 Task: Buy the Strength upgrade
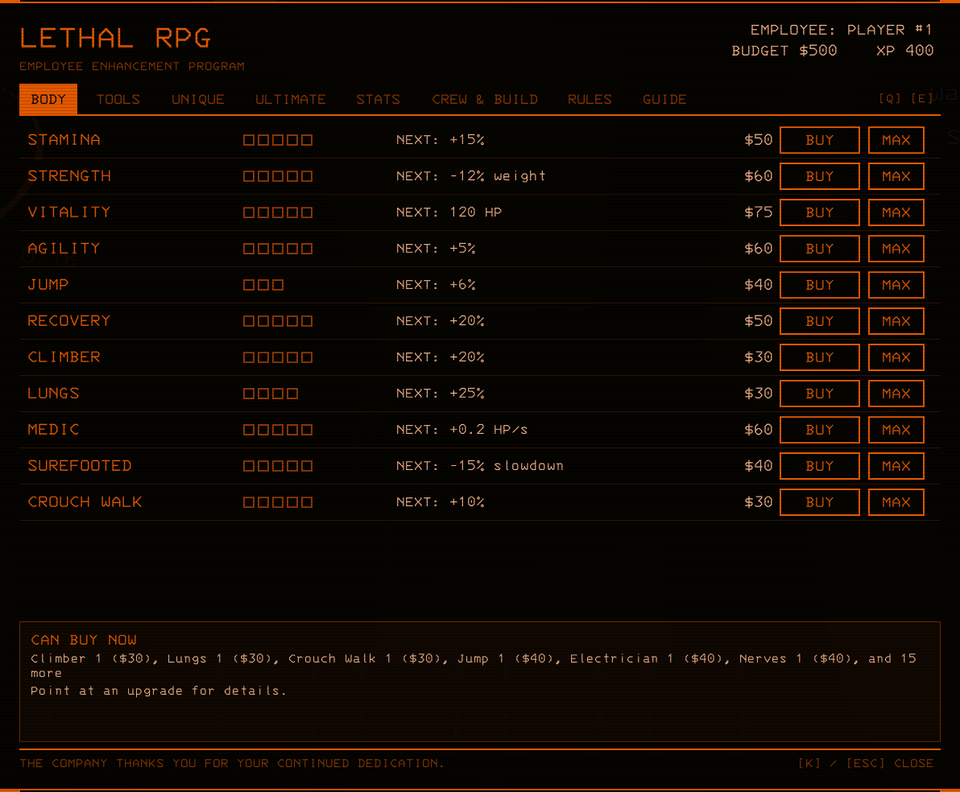(x=819, y=176)
